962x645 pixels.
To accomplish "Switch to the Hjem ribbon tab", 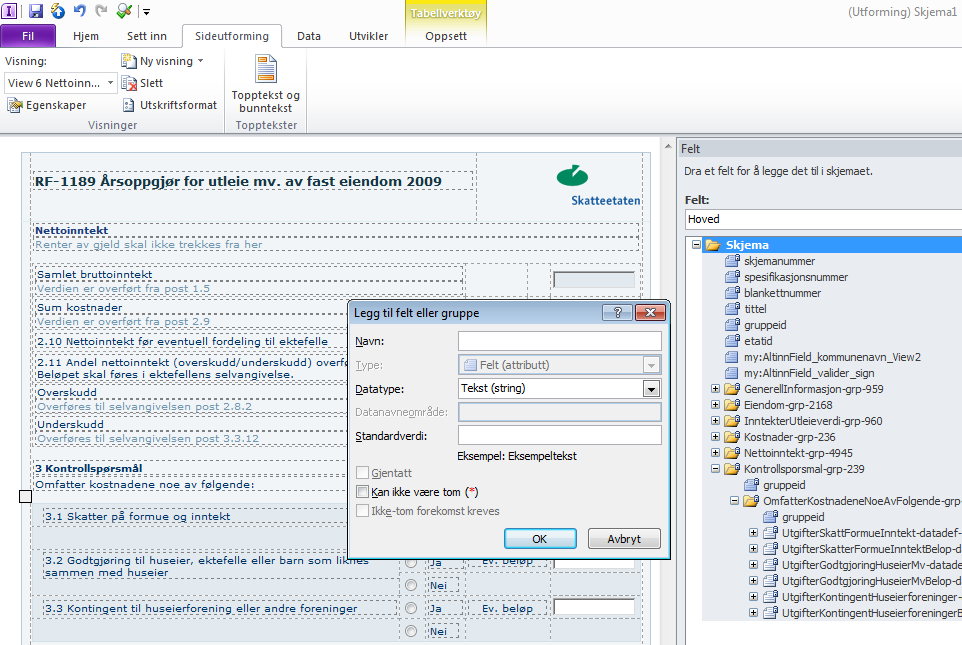I will tap(86, 36).
